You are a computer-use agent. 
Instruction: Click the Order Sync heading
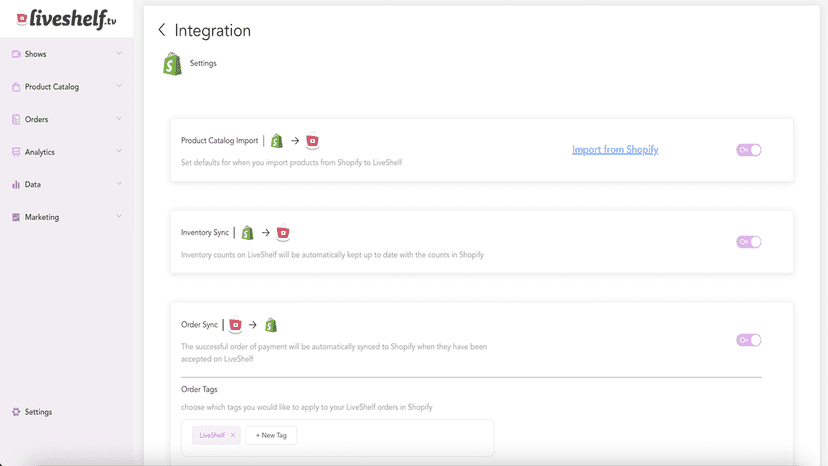click(199, 324)
